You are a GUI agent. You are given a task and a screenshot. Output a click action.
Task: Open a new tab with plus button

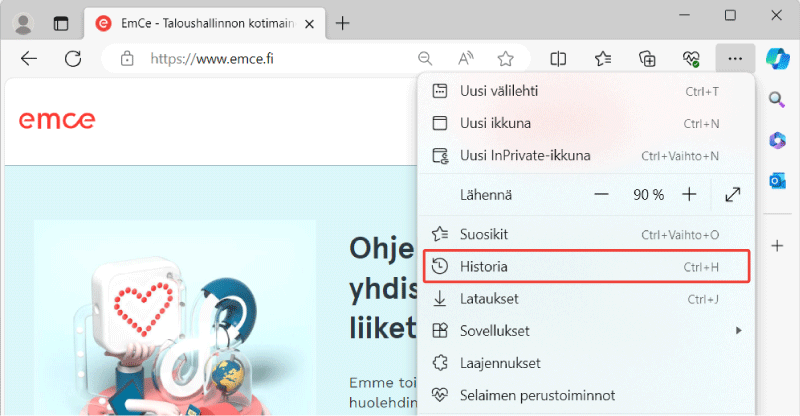342,23
